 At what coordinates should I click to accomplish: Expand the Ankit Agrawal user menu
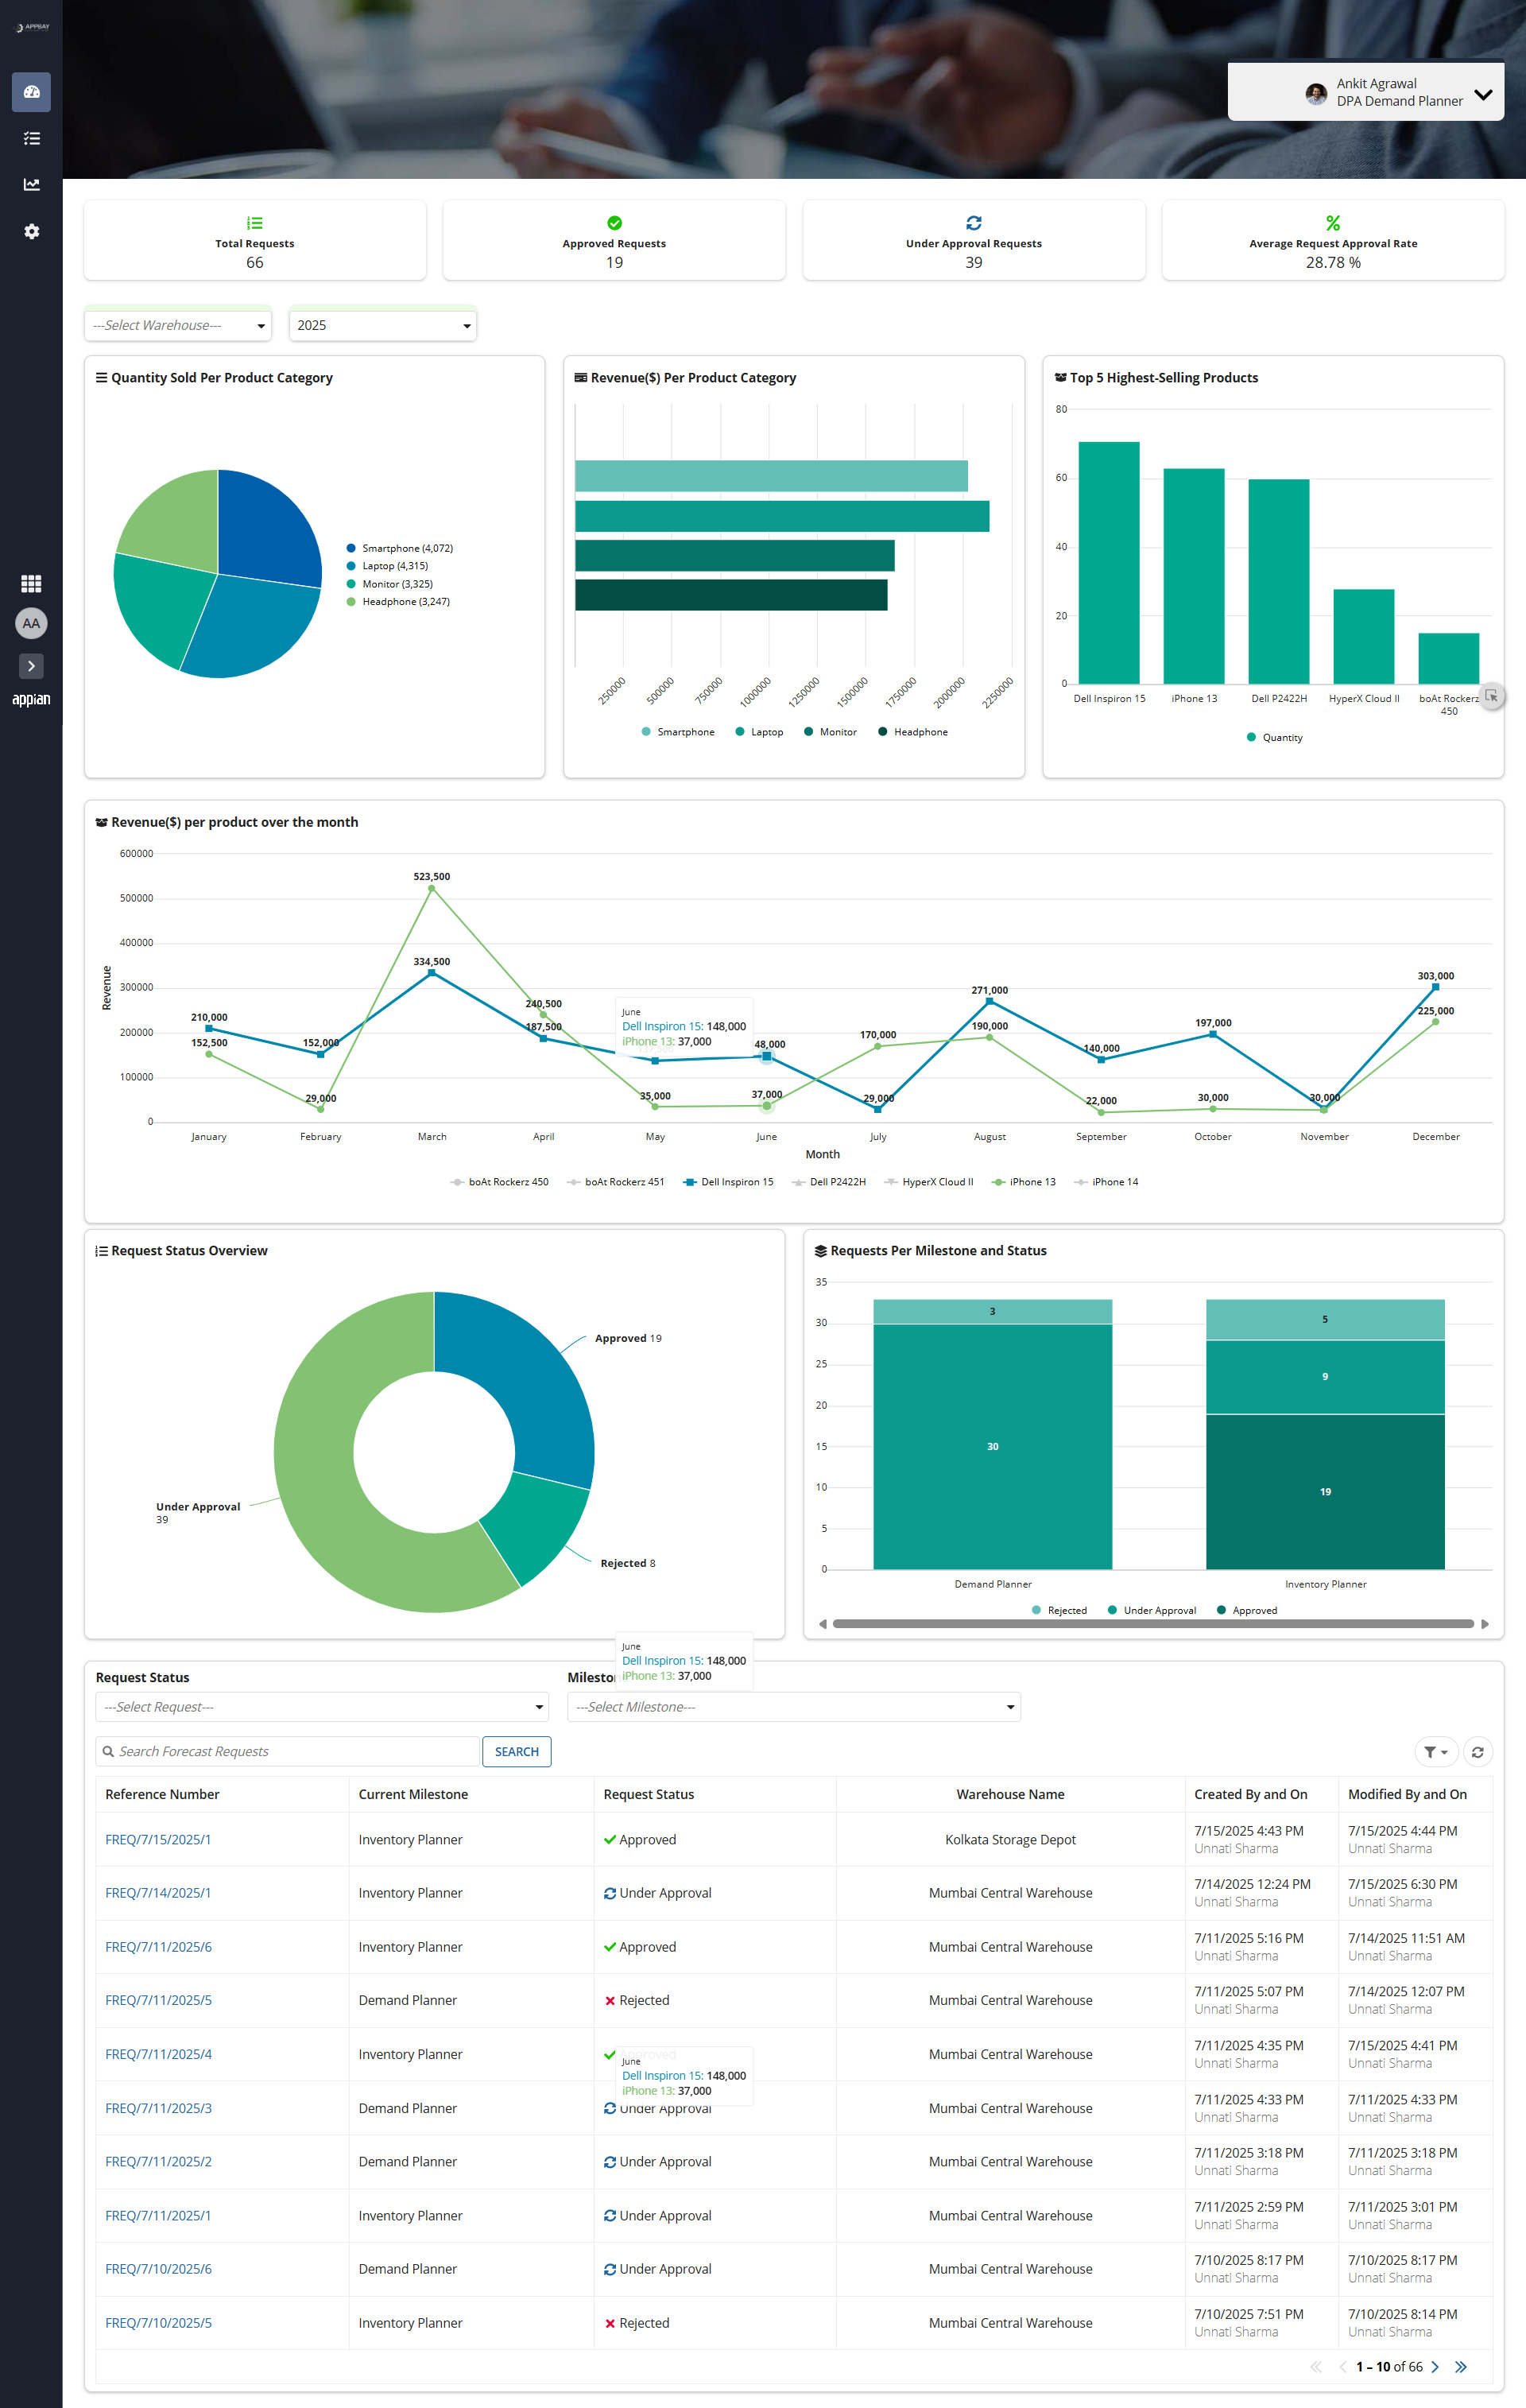click(x=1365, y=92)
